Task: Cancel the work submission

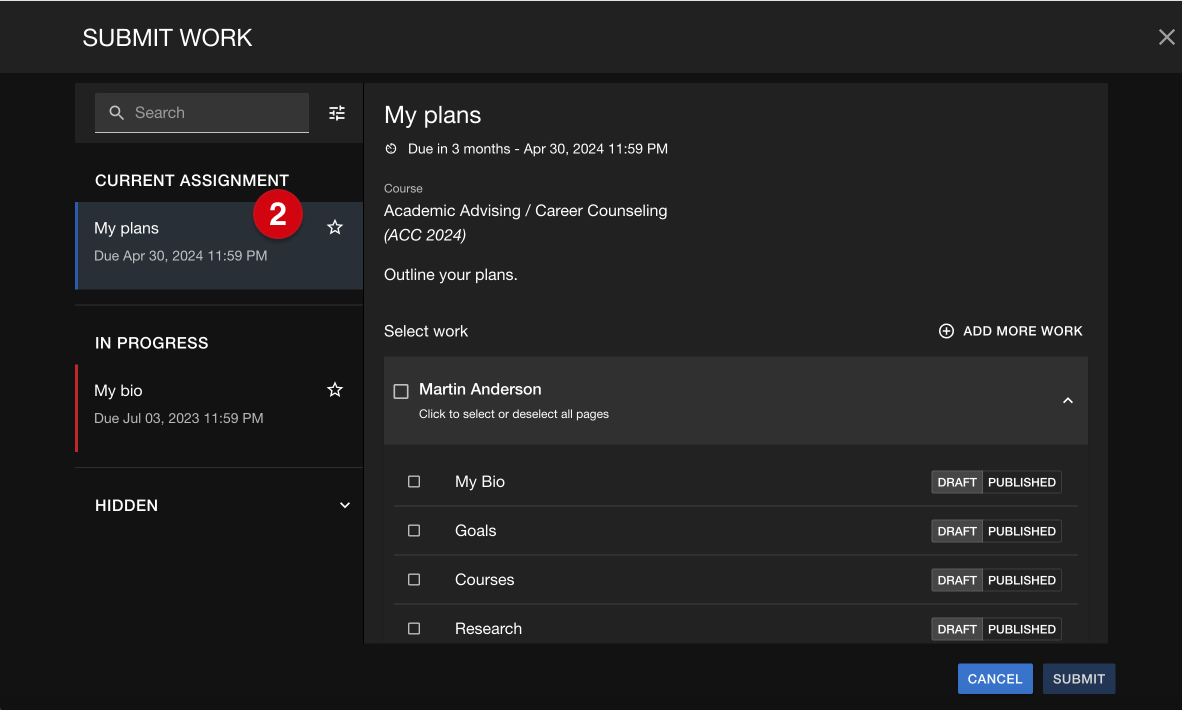Action: tap(994, 678)
